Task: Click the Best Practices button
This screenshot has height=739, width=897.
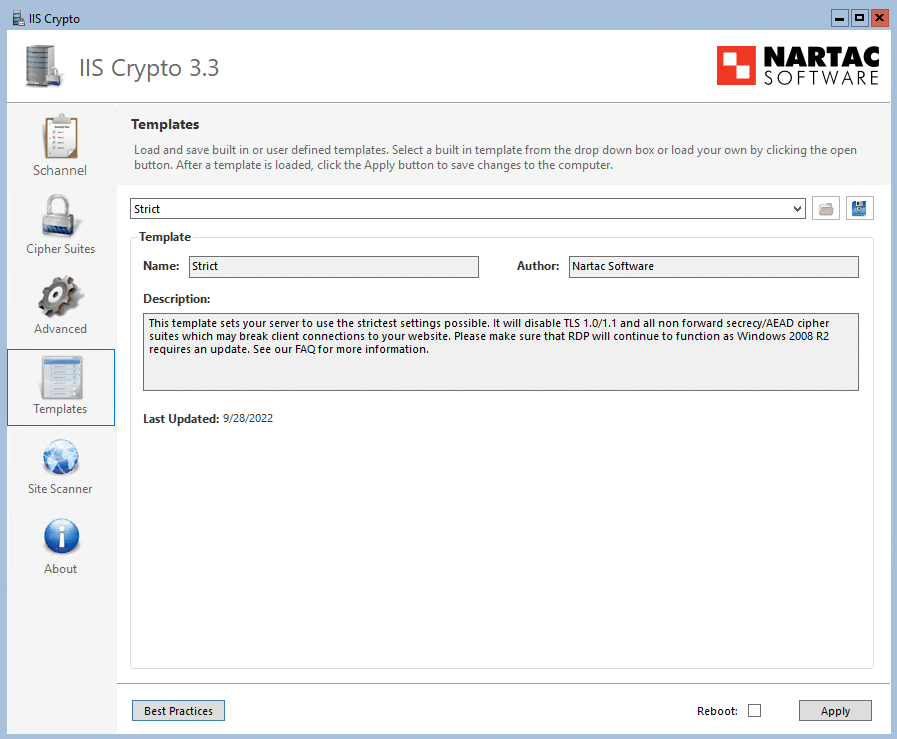Action: [178, 710]
